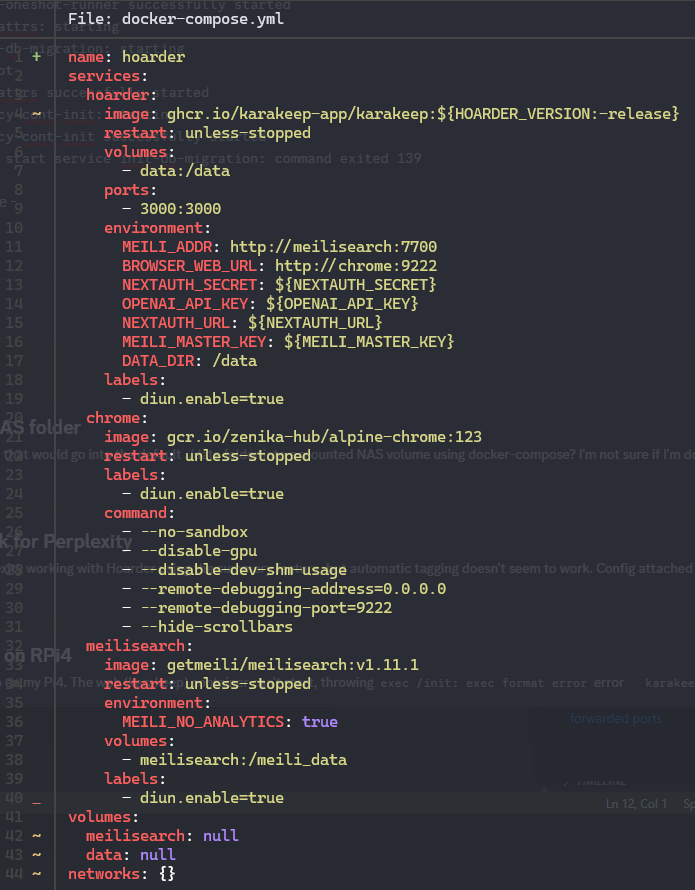Screen dimensions: 695x890
Task: Click the '--disable-dev-shm-usage' argument
Action: [244, 570]
